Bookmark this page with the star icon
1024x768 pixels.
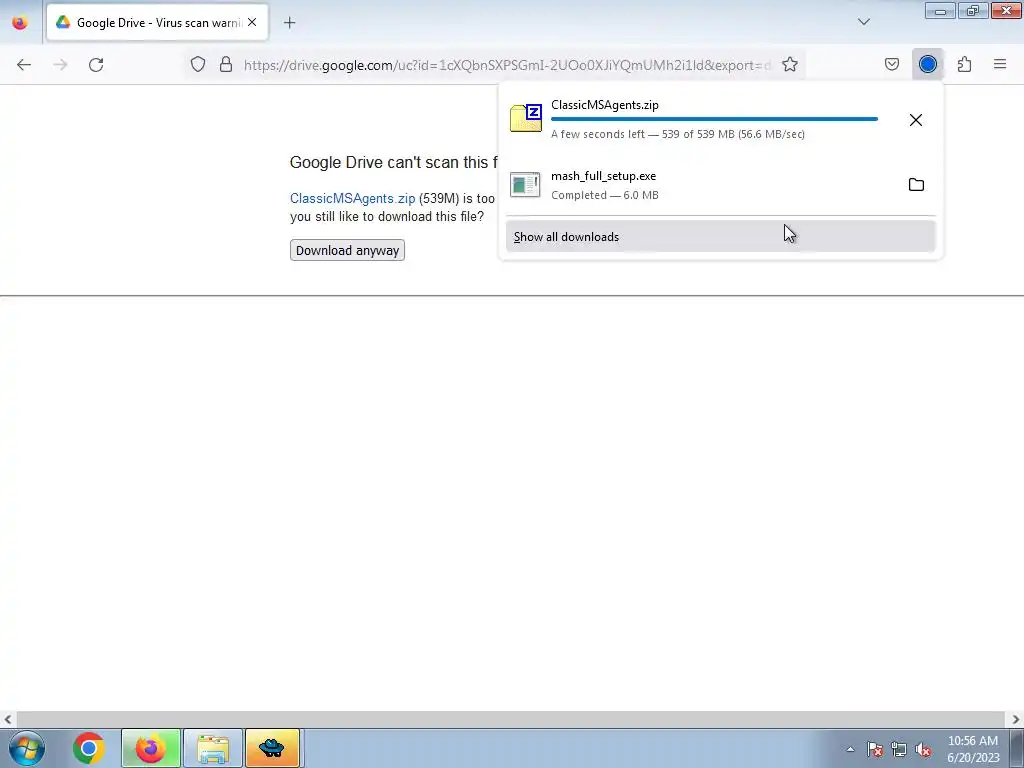(x=790, y=64)
